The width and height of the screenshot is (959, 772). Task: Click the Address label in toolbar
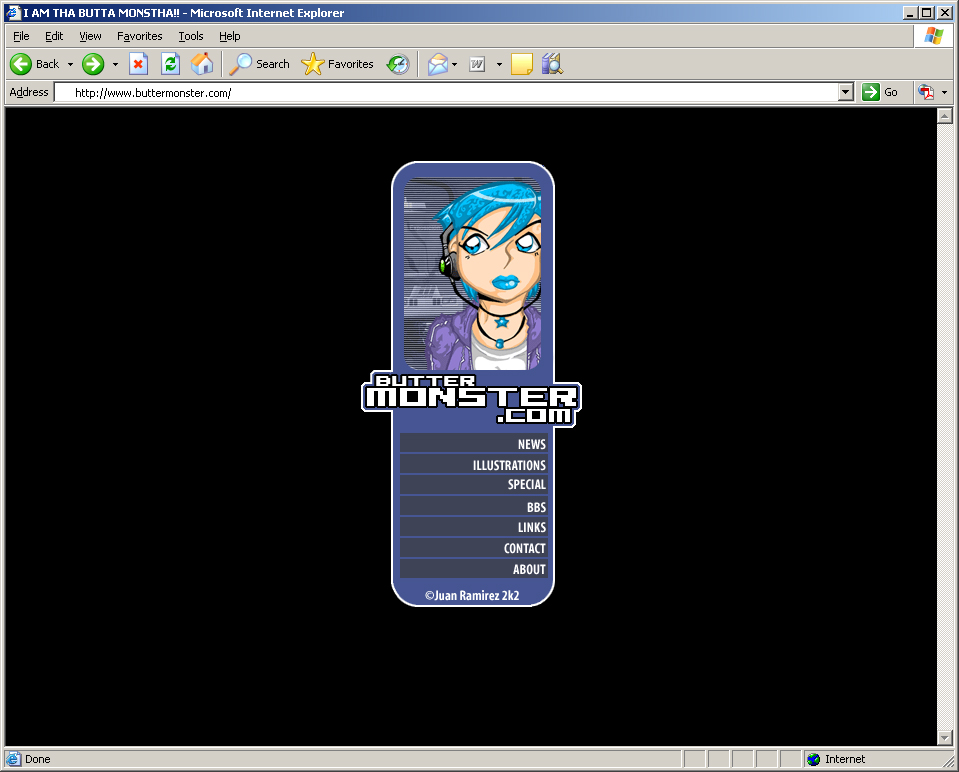click(x=29, y=92)
